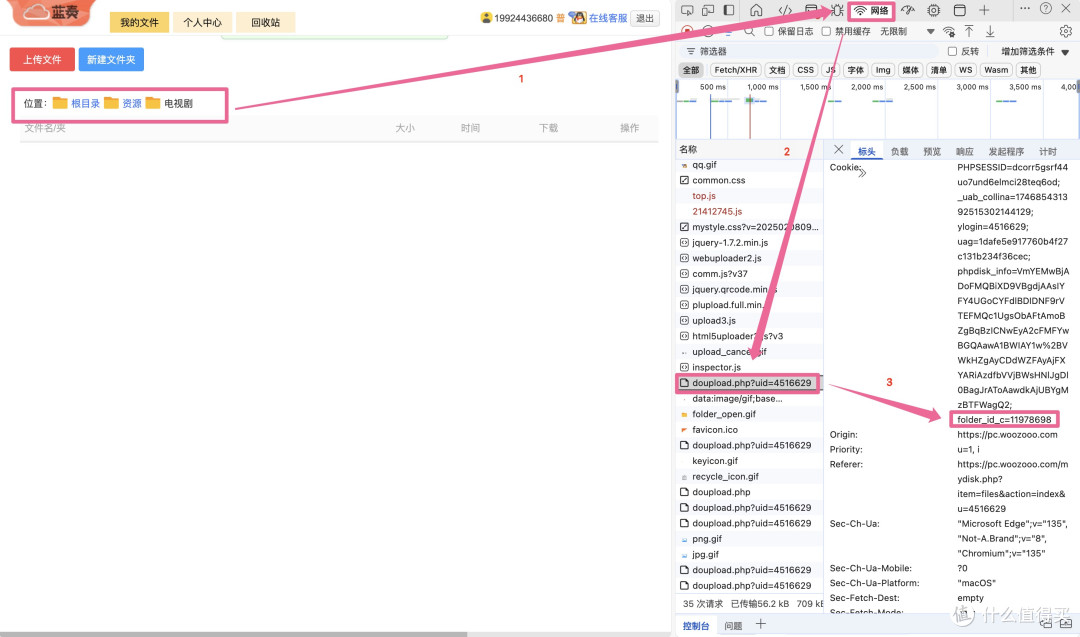Image resolution: width=1080 pixels, height=637 pixels.
Task: Toggle the Img request filter
Action: [883, 70]
